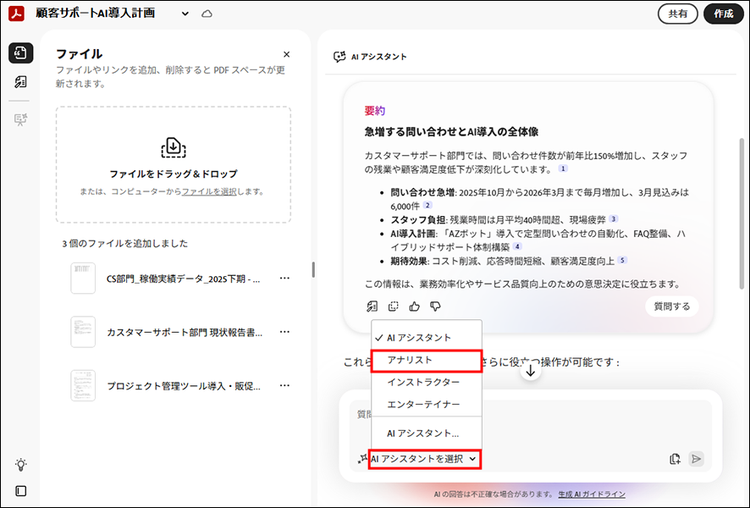Viewport: 750px width, 508px height.
Task: Open the CS部門_稼働実績データ file thumbnail
Action: (x=83, y=278)
